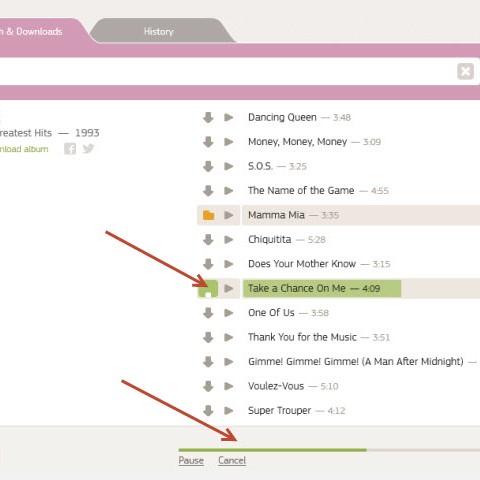Download Gimme! Gimme! Gimme! track

click(x=208, y=362)
